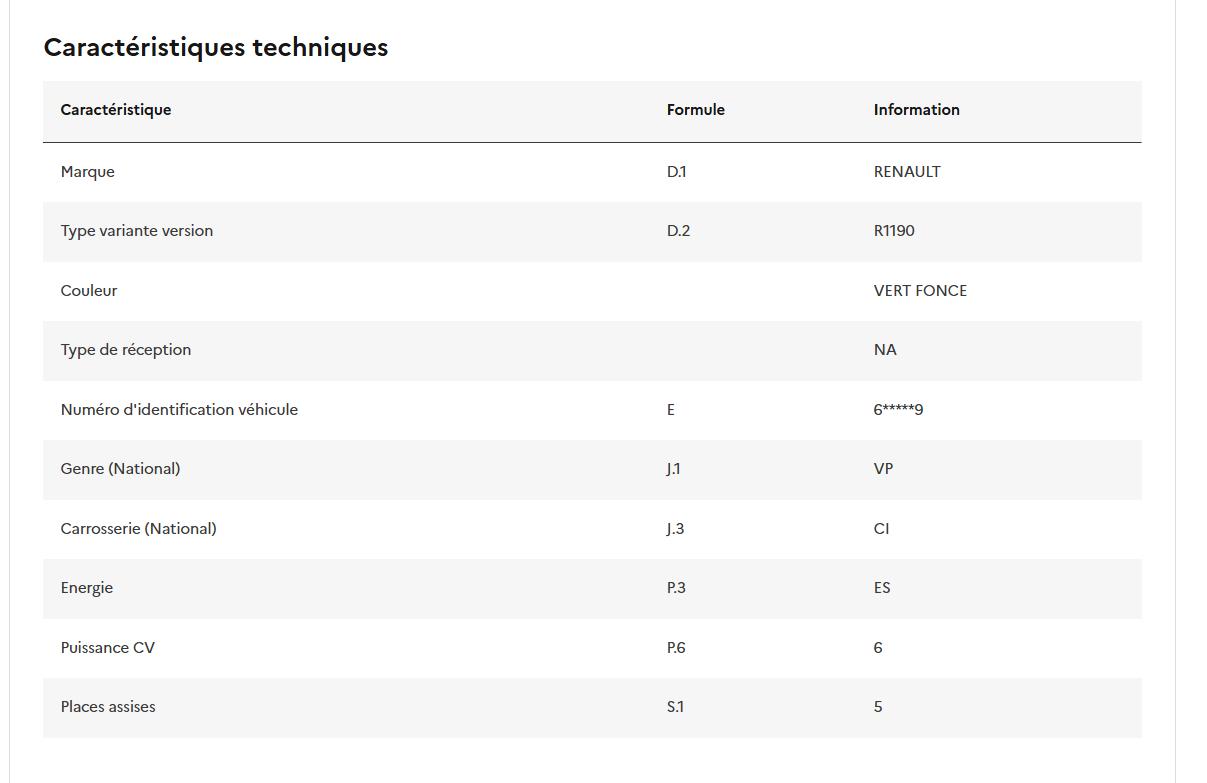This screenshot has width=1207, height=783.
Task: Click the Numéro d'identification véhicule label
Action: coord(179,410)
